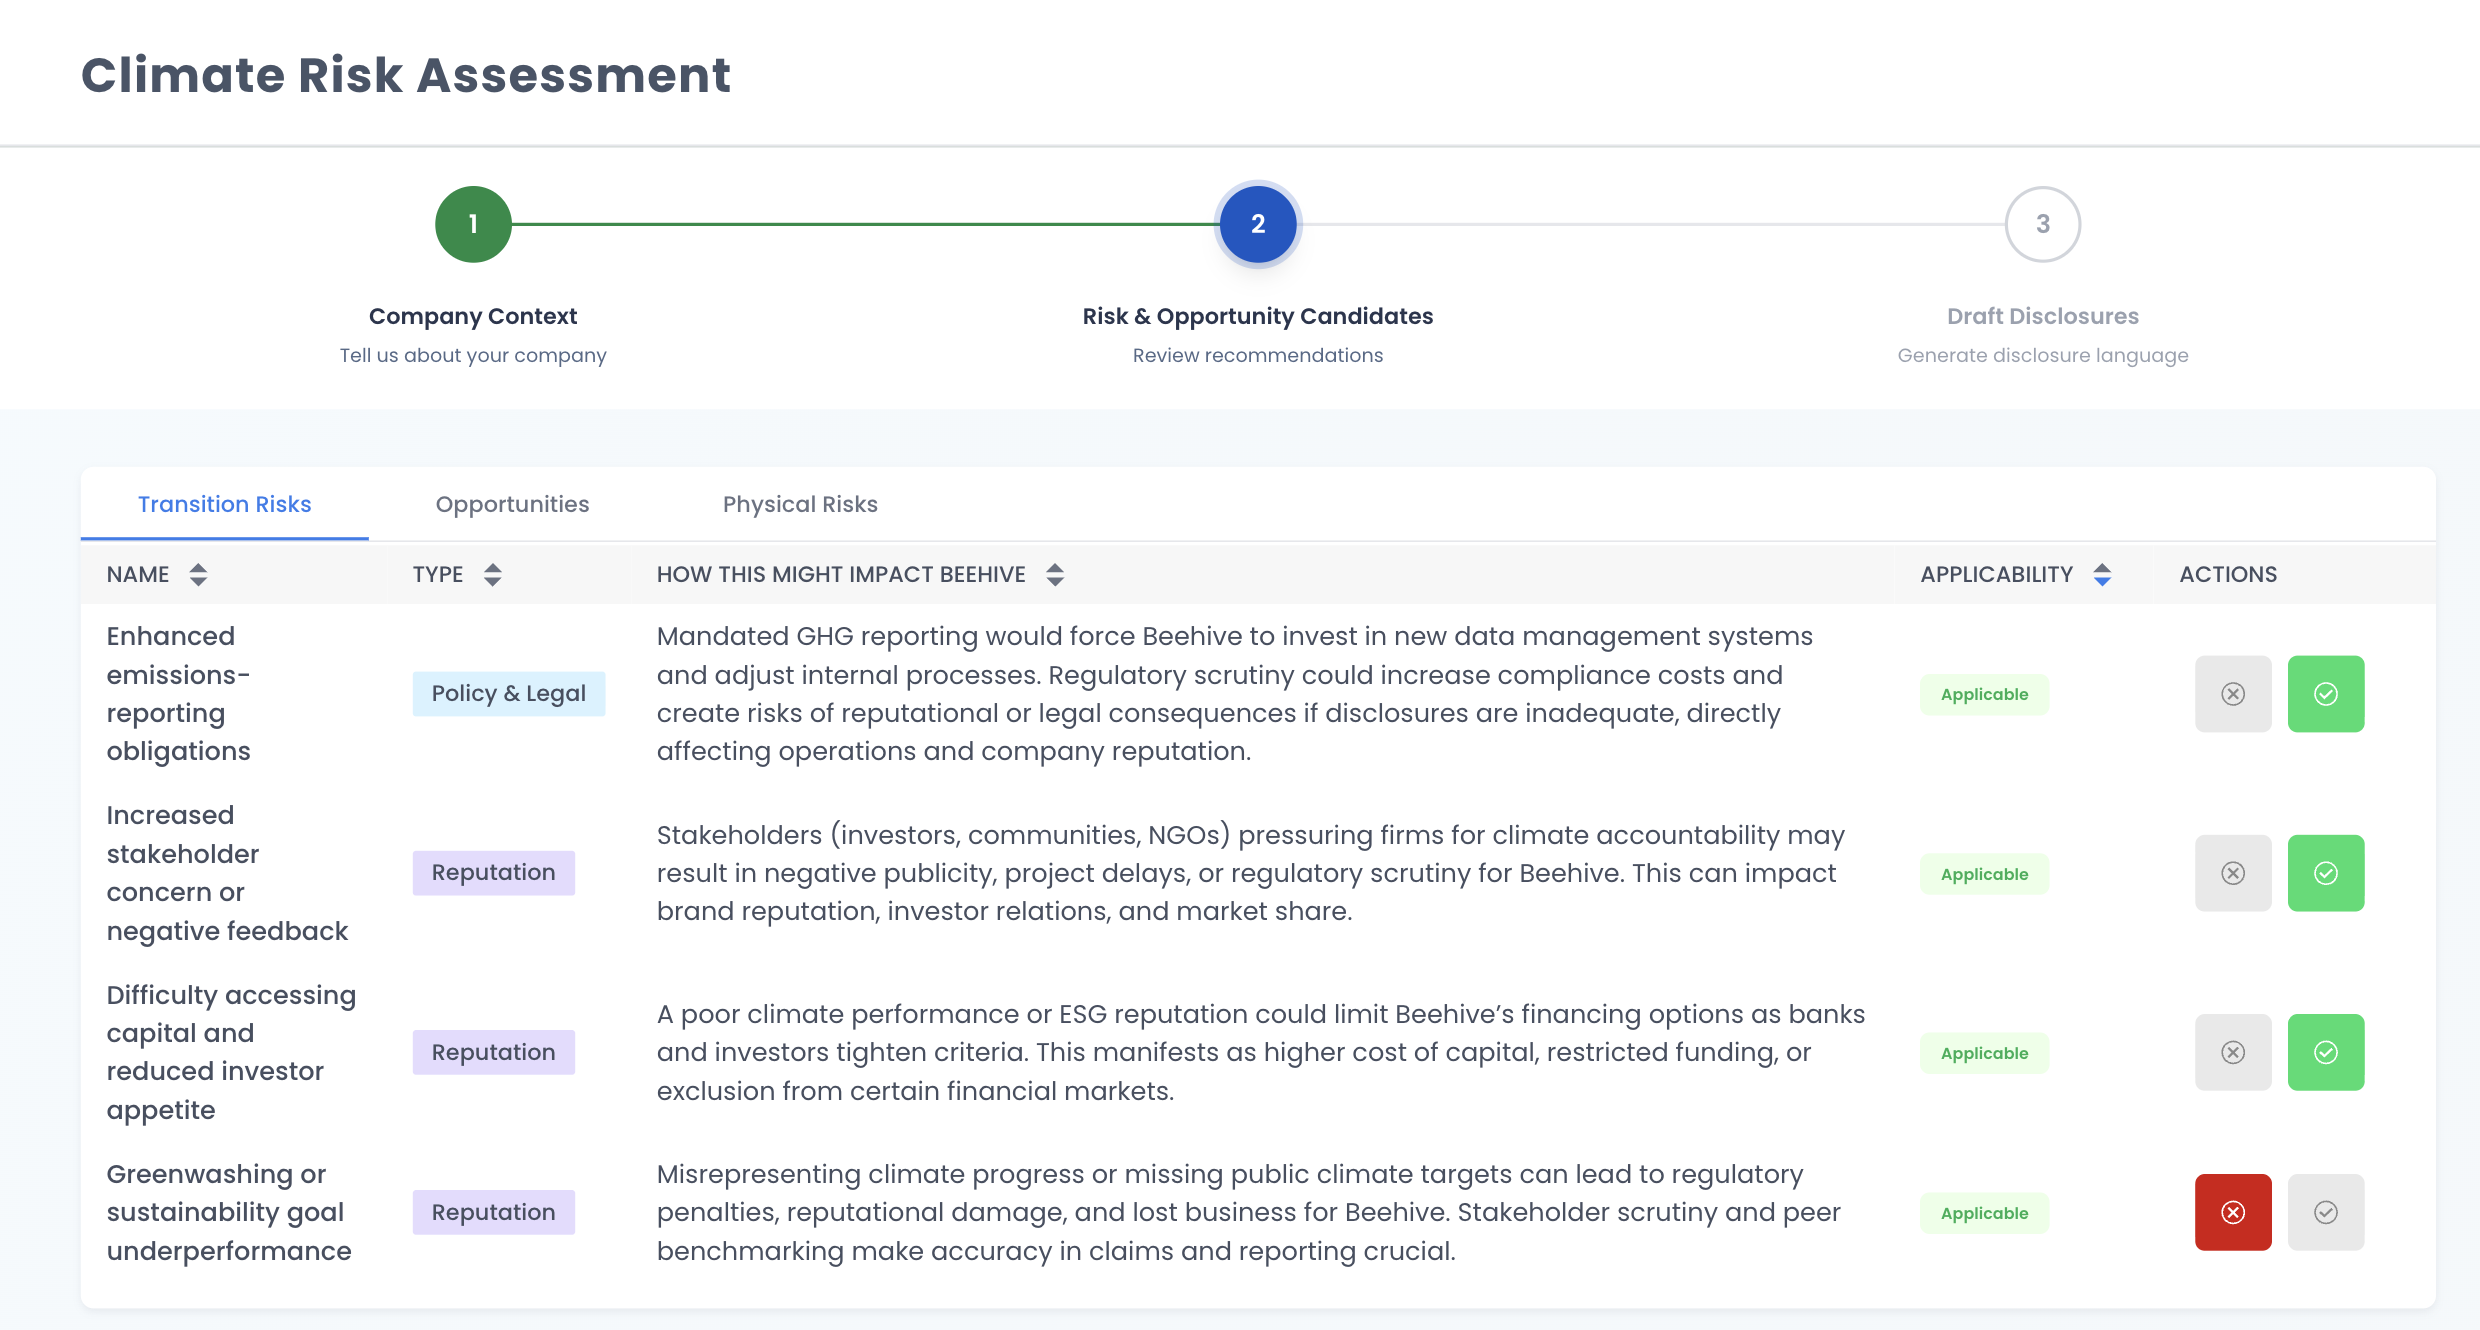2480x1330 pixels.
Task: Switch to the Opportunities tab
Action: [x=512, y=504]
